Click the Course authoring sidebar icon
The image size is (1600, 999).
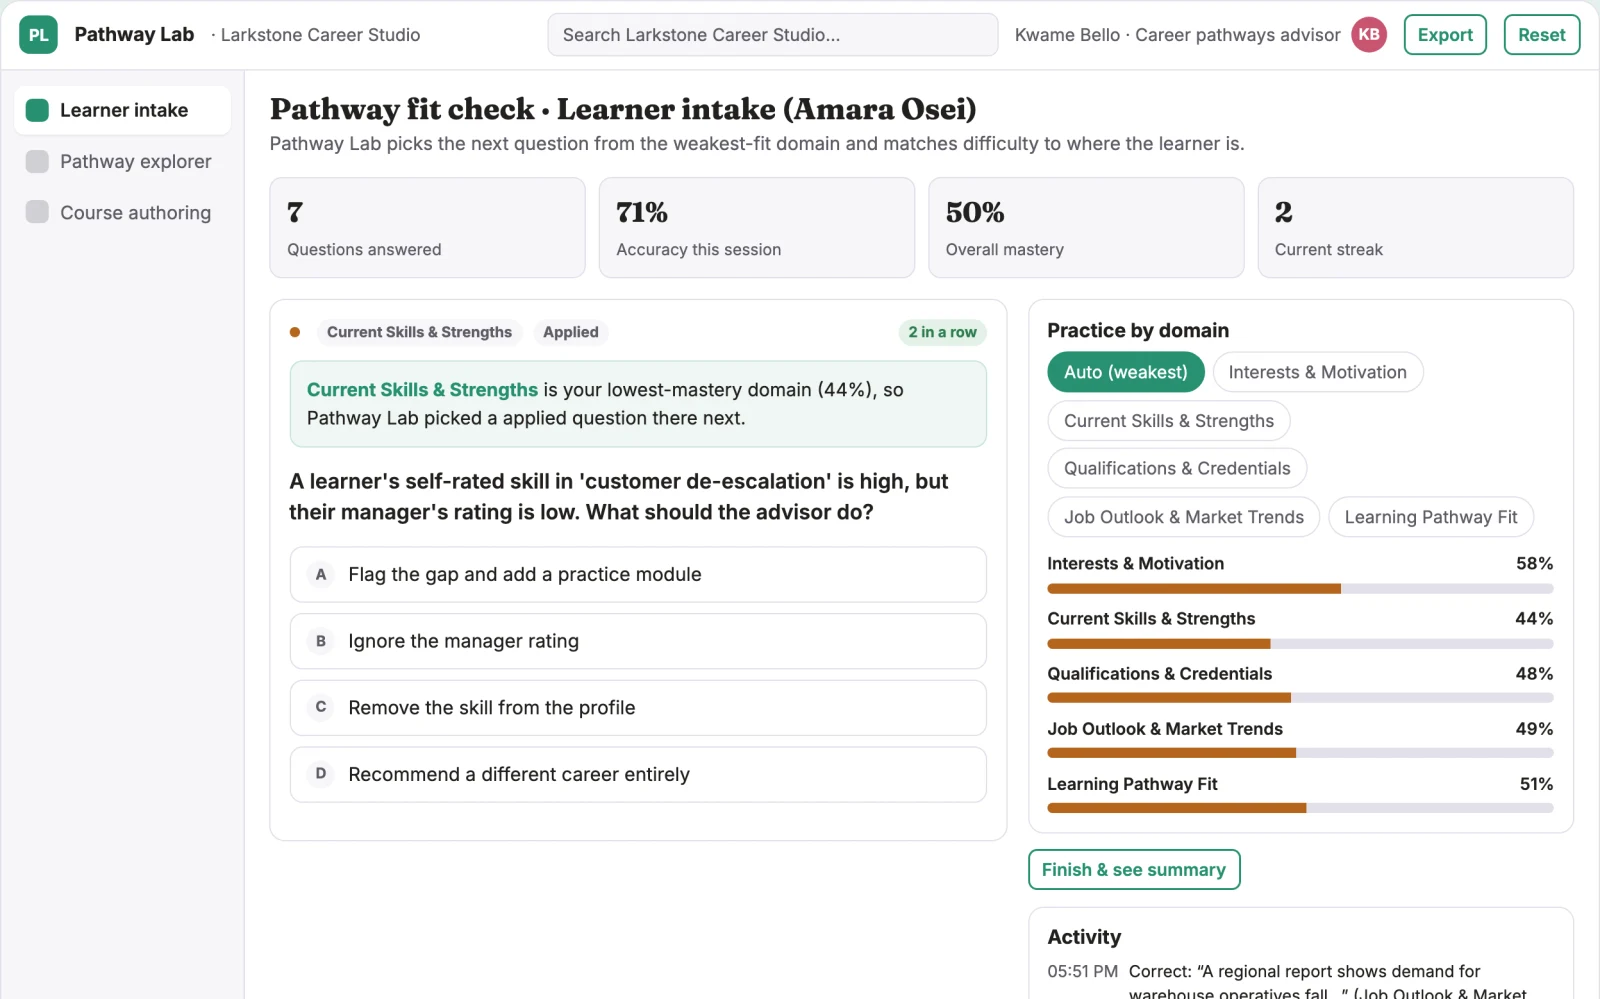pyautogui.click(x=37, y=212)
